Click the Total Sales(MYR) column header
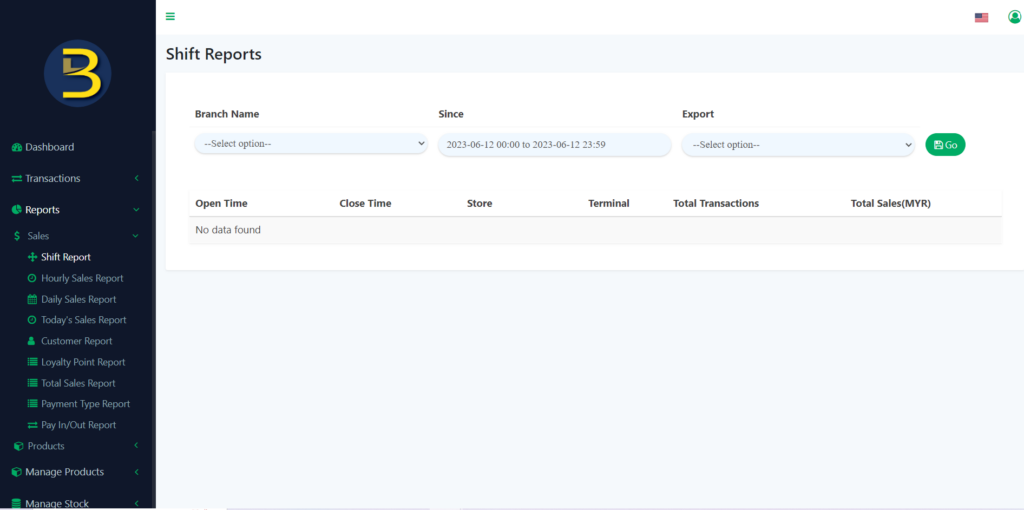This screenshot has height=510, width=1024. (890, 203)
